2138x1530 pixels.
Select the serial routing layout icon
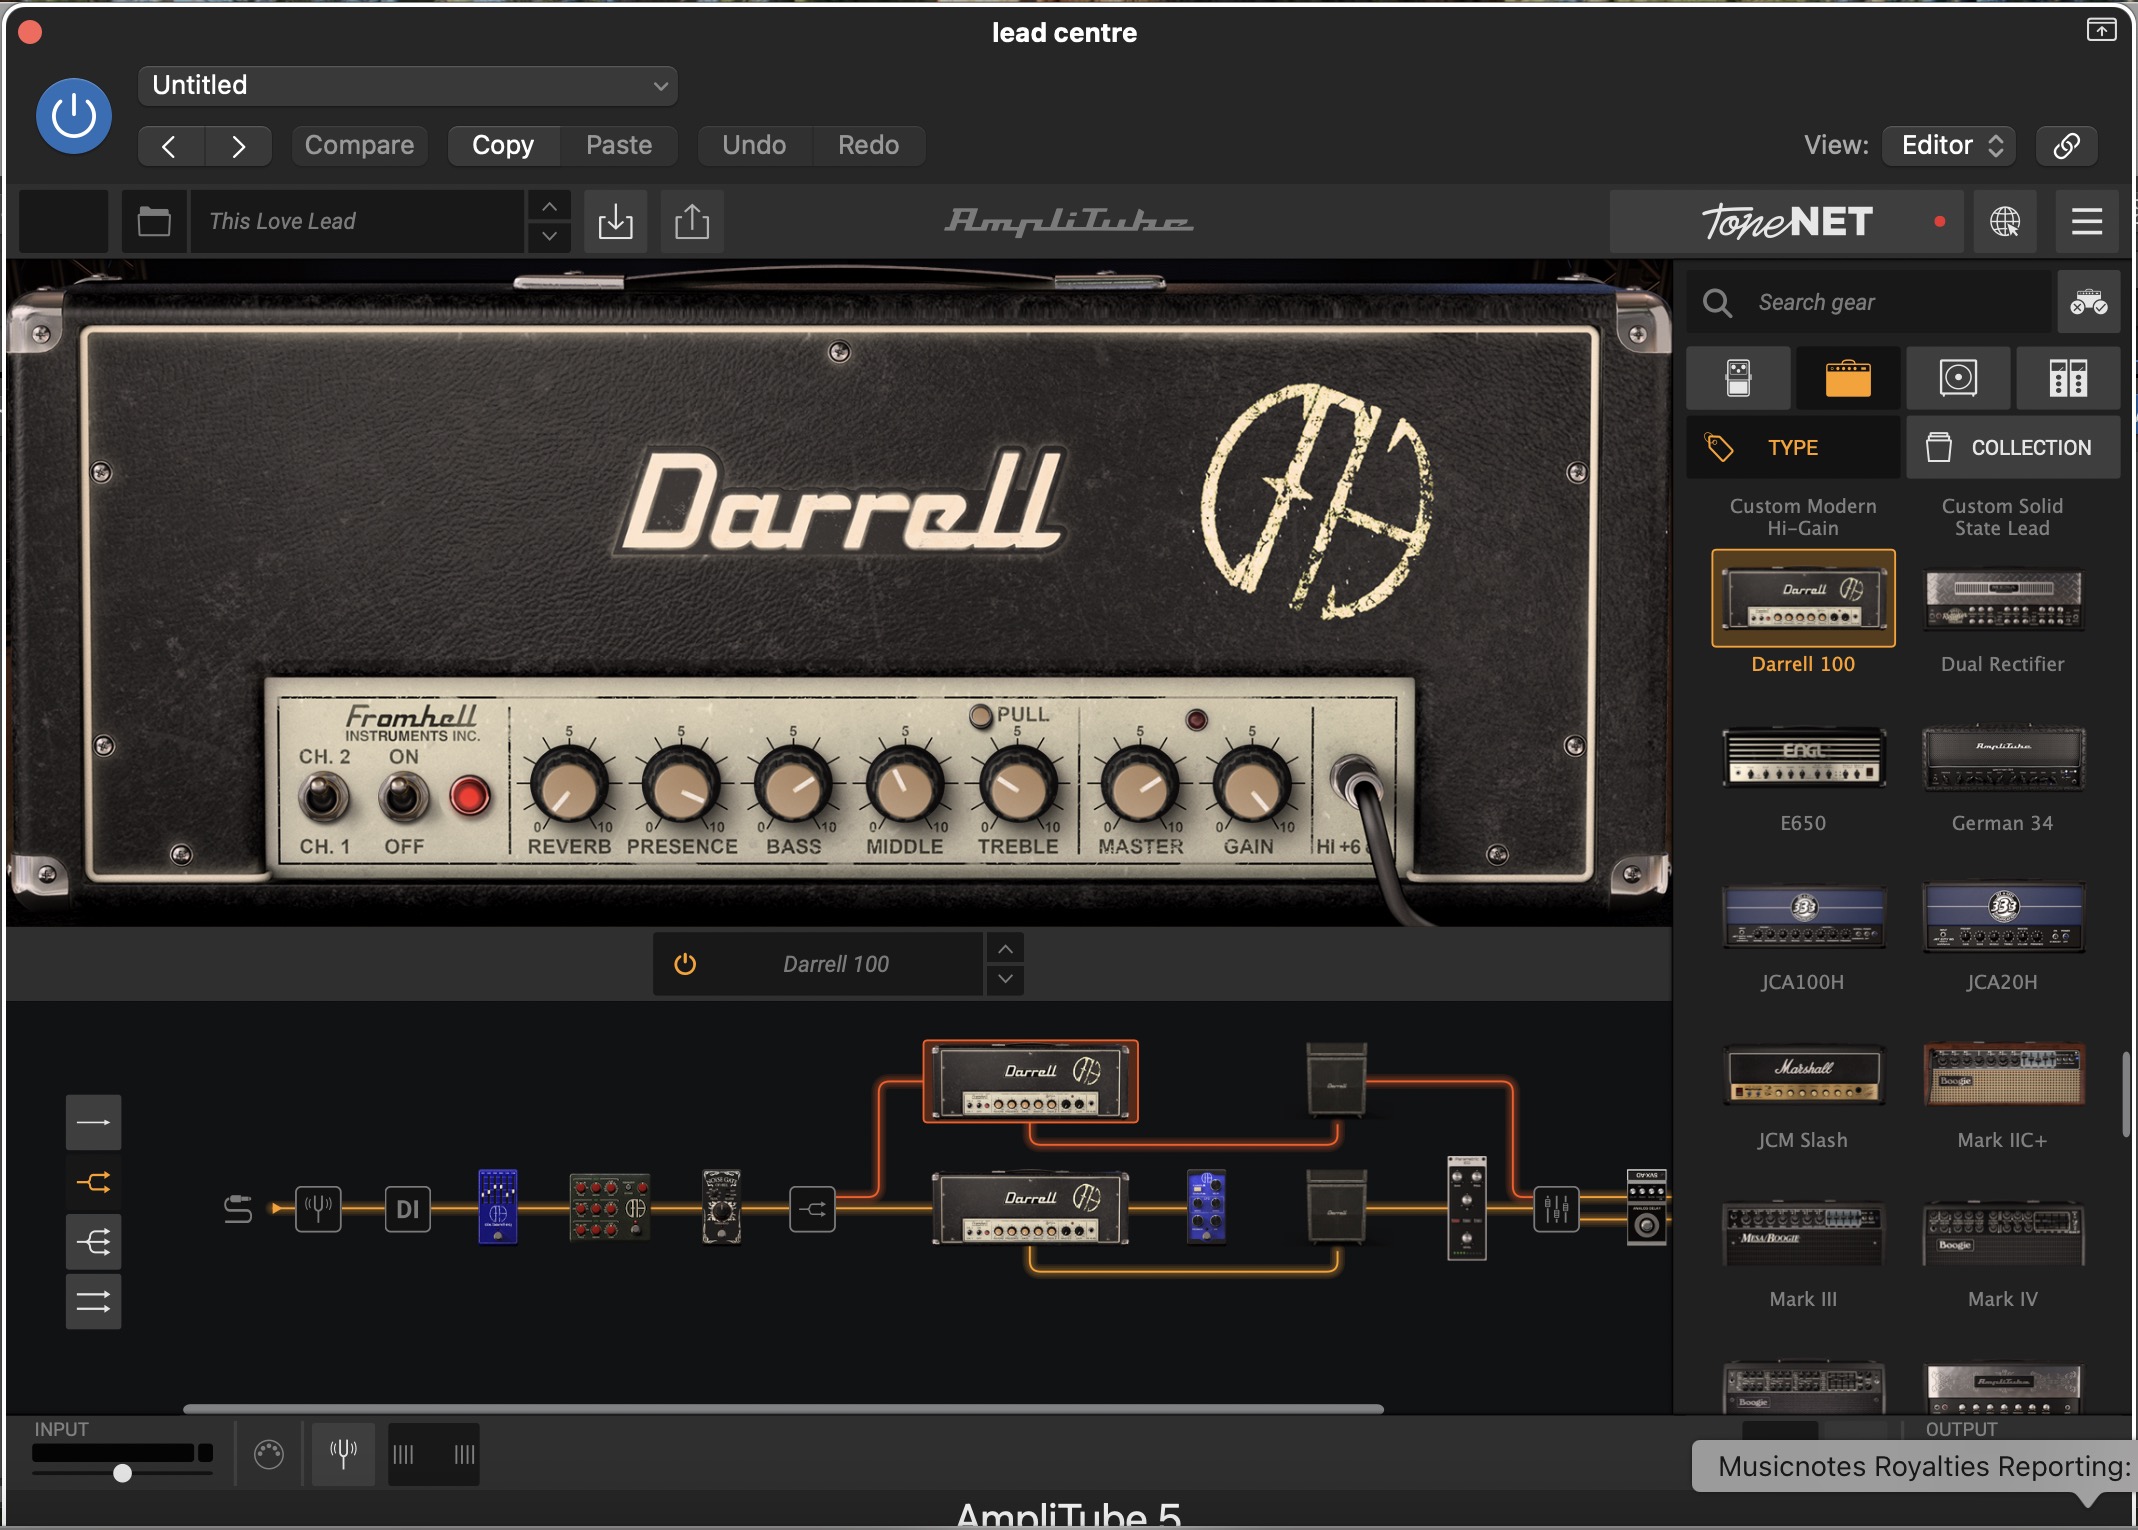[x=94, y=1122]
